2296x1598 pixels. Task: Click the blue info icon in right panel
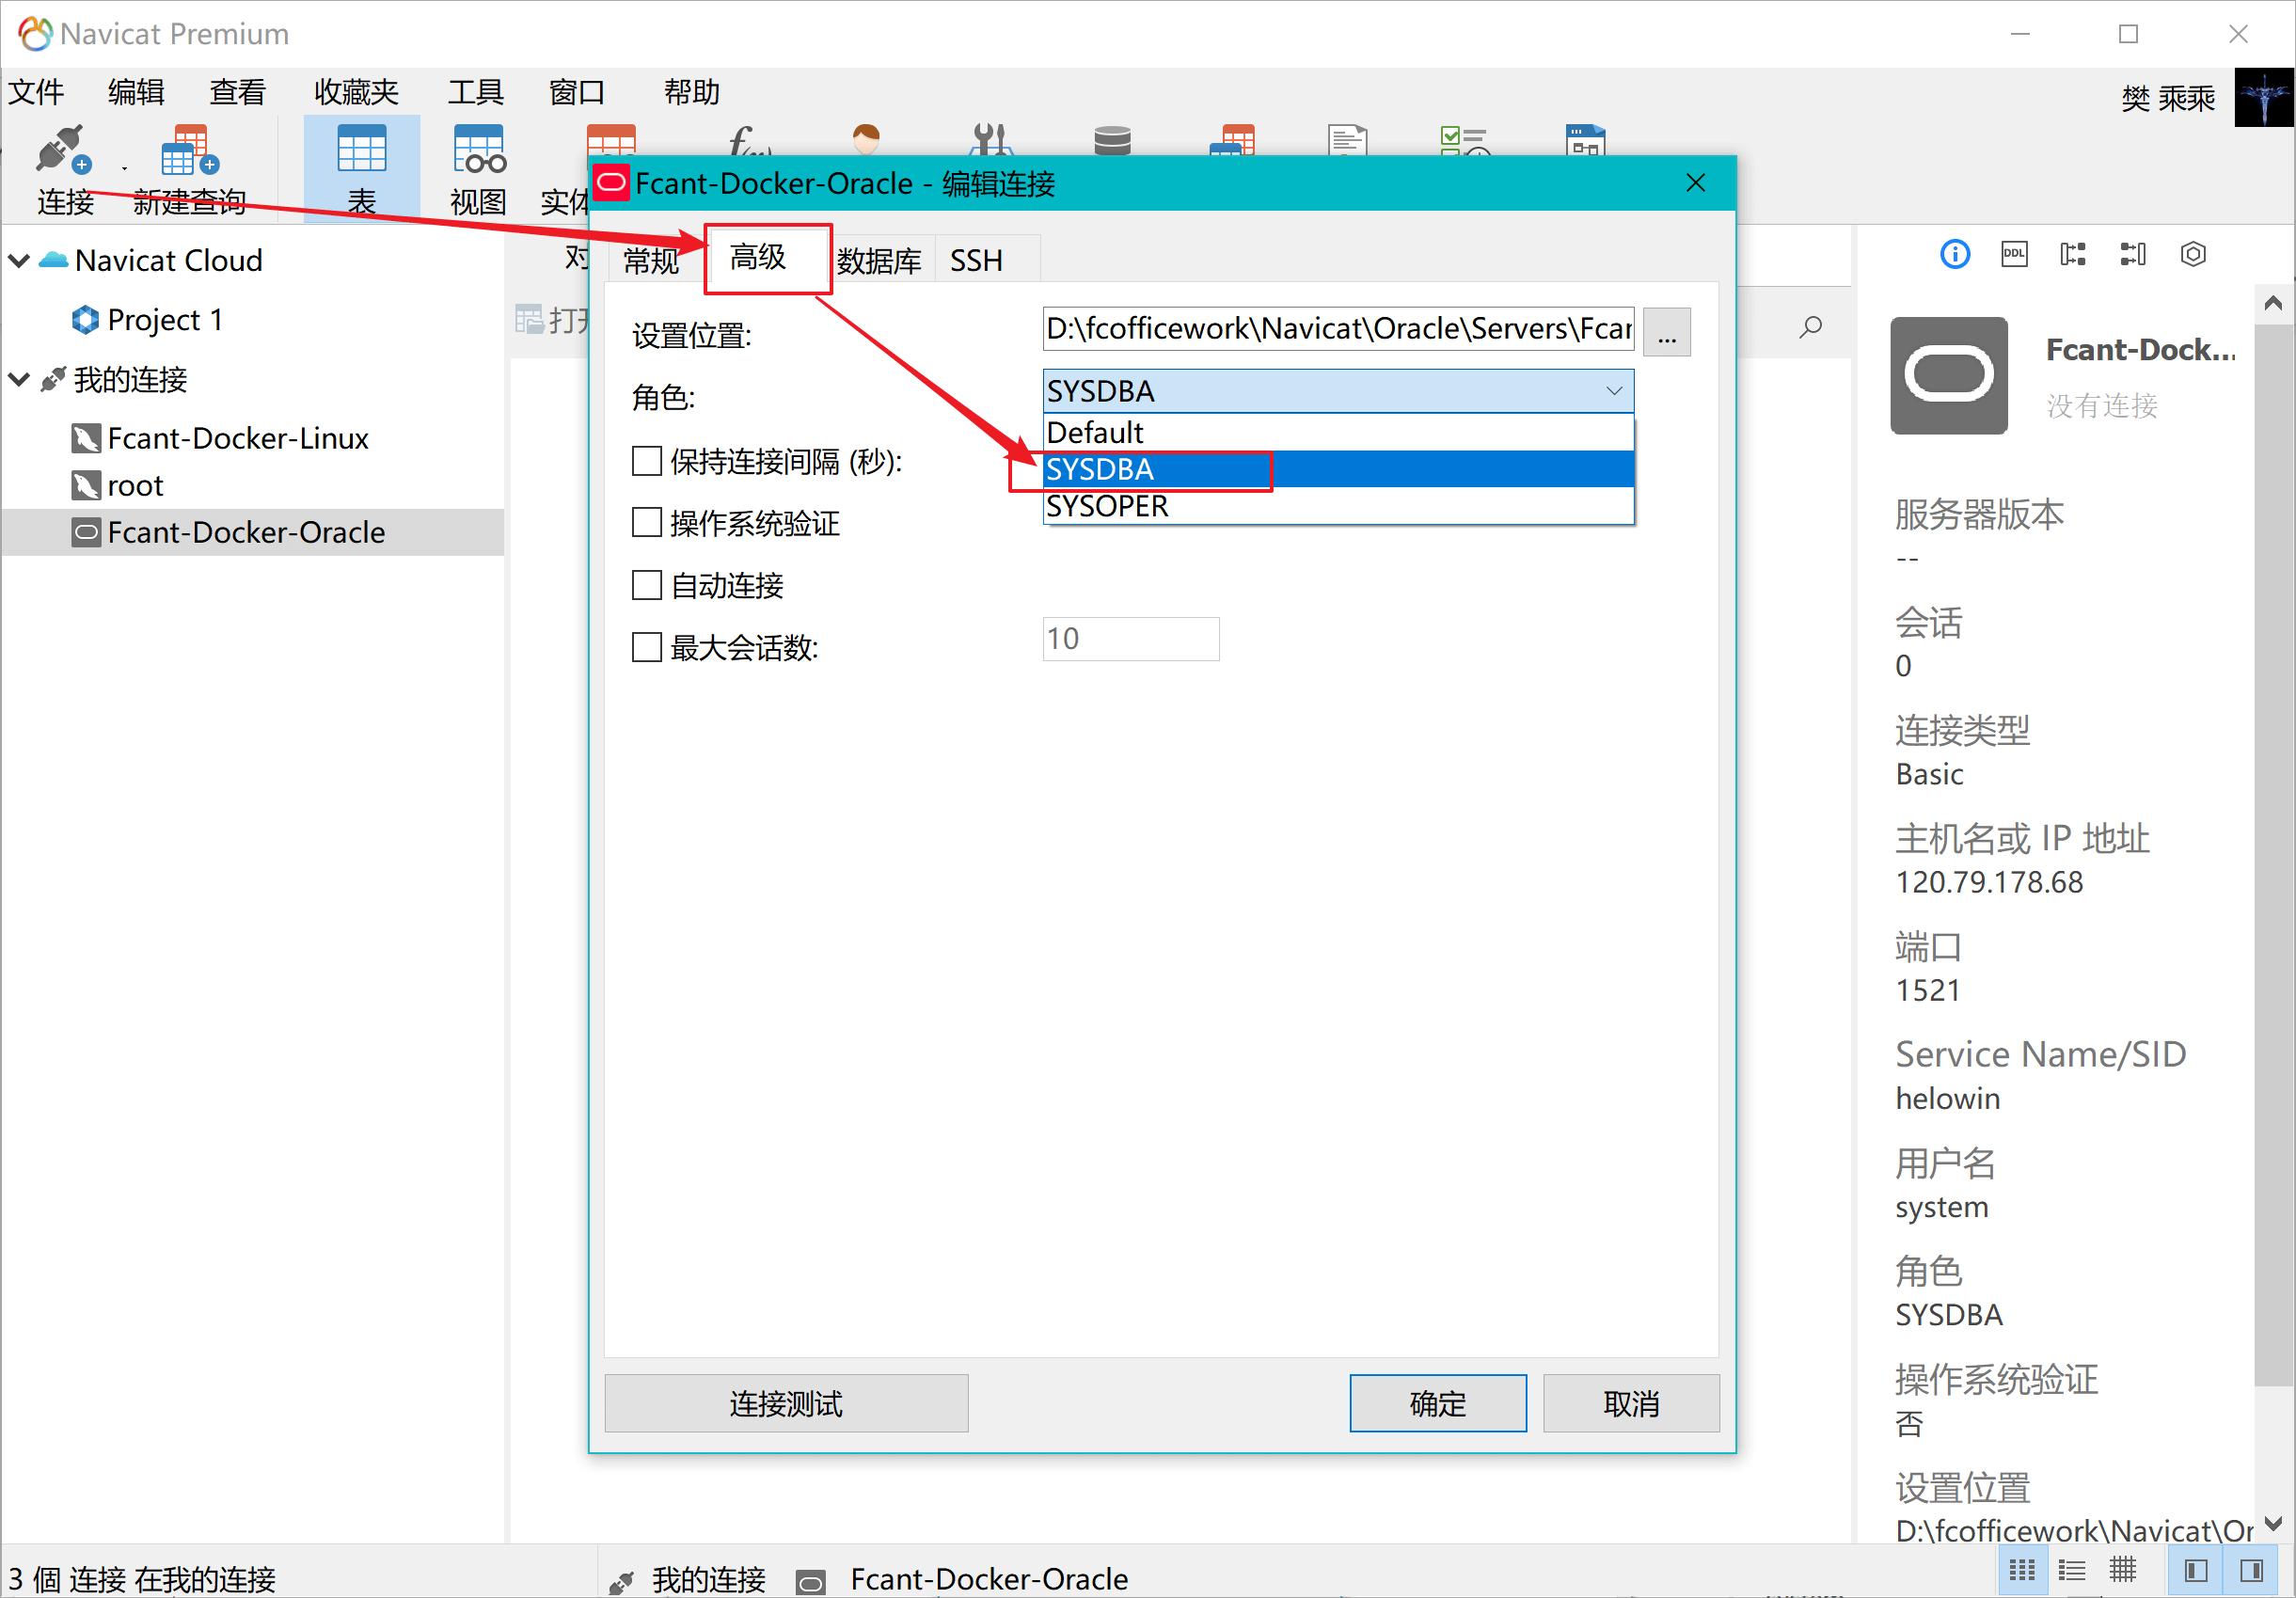click(1954, 254)
